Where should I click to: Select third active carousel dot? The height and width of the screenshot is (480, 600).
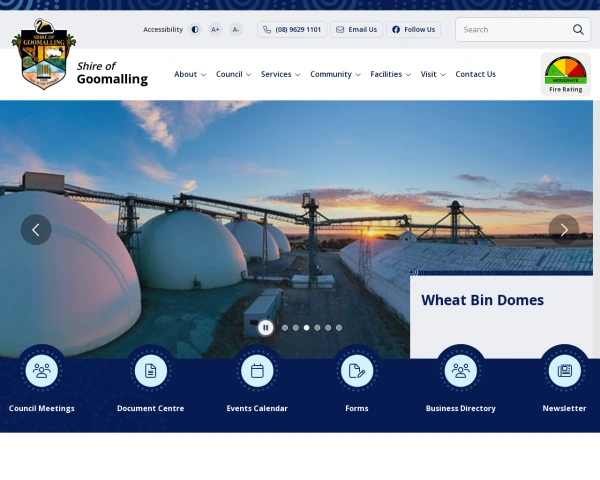[307, 328]
